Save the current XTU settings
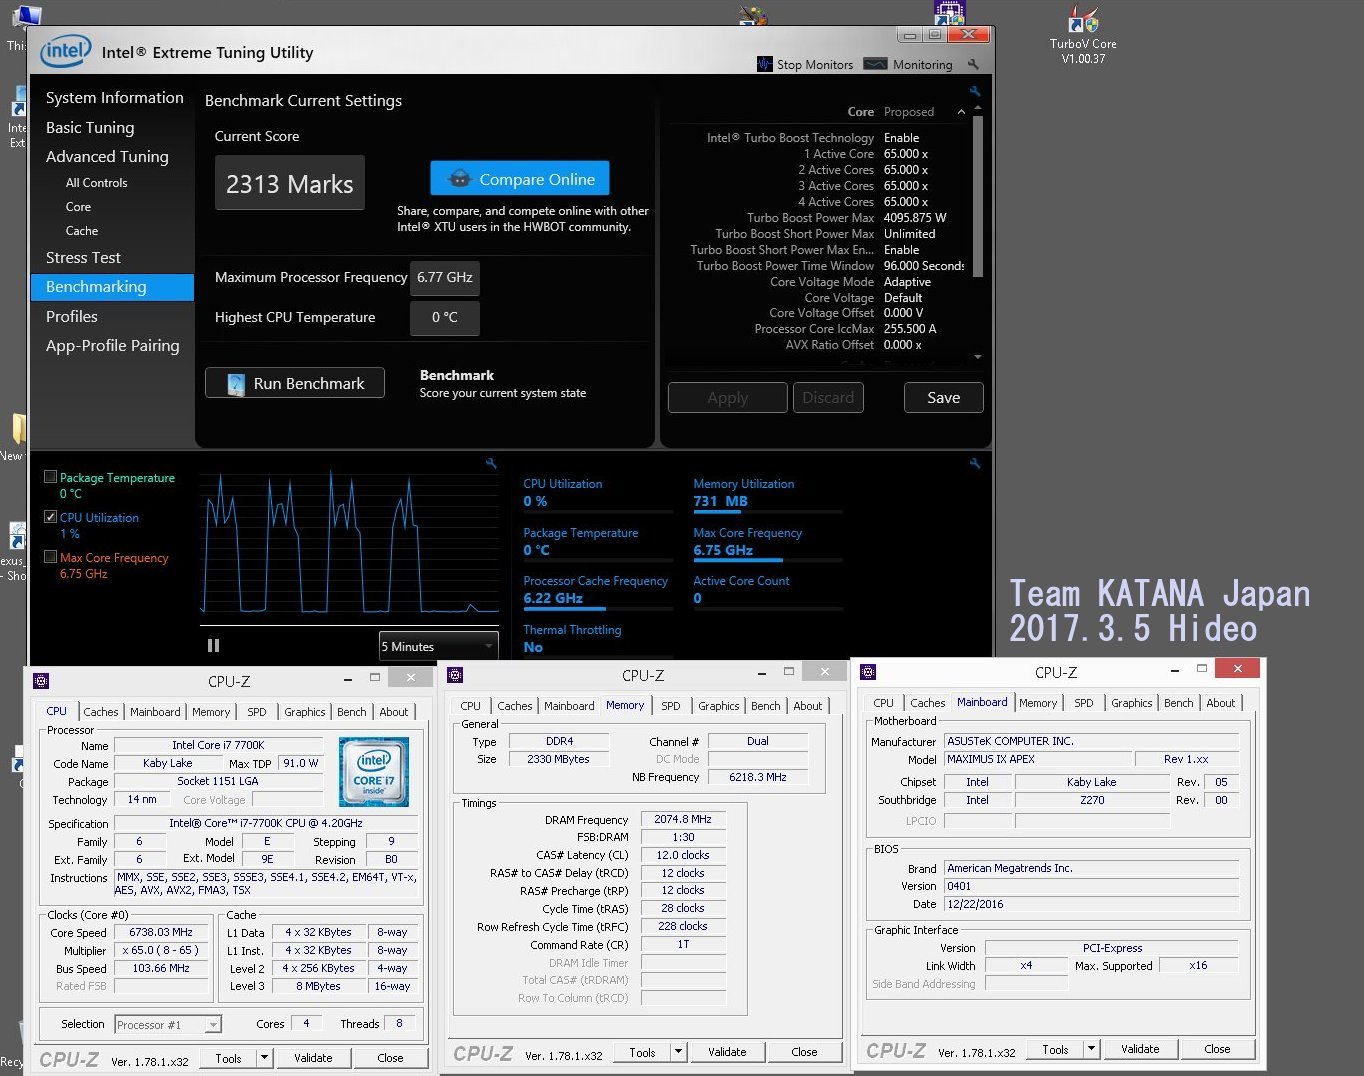 (944, 398)
